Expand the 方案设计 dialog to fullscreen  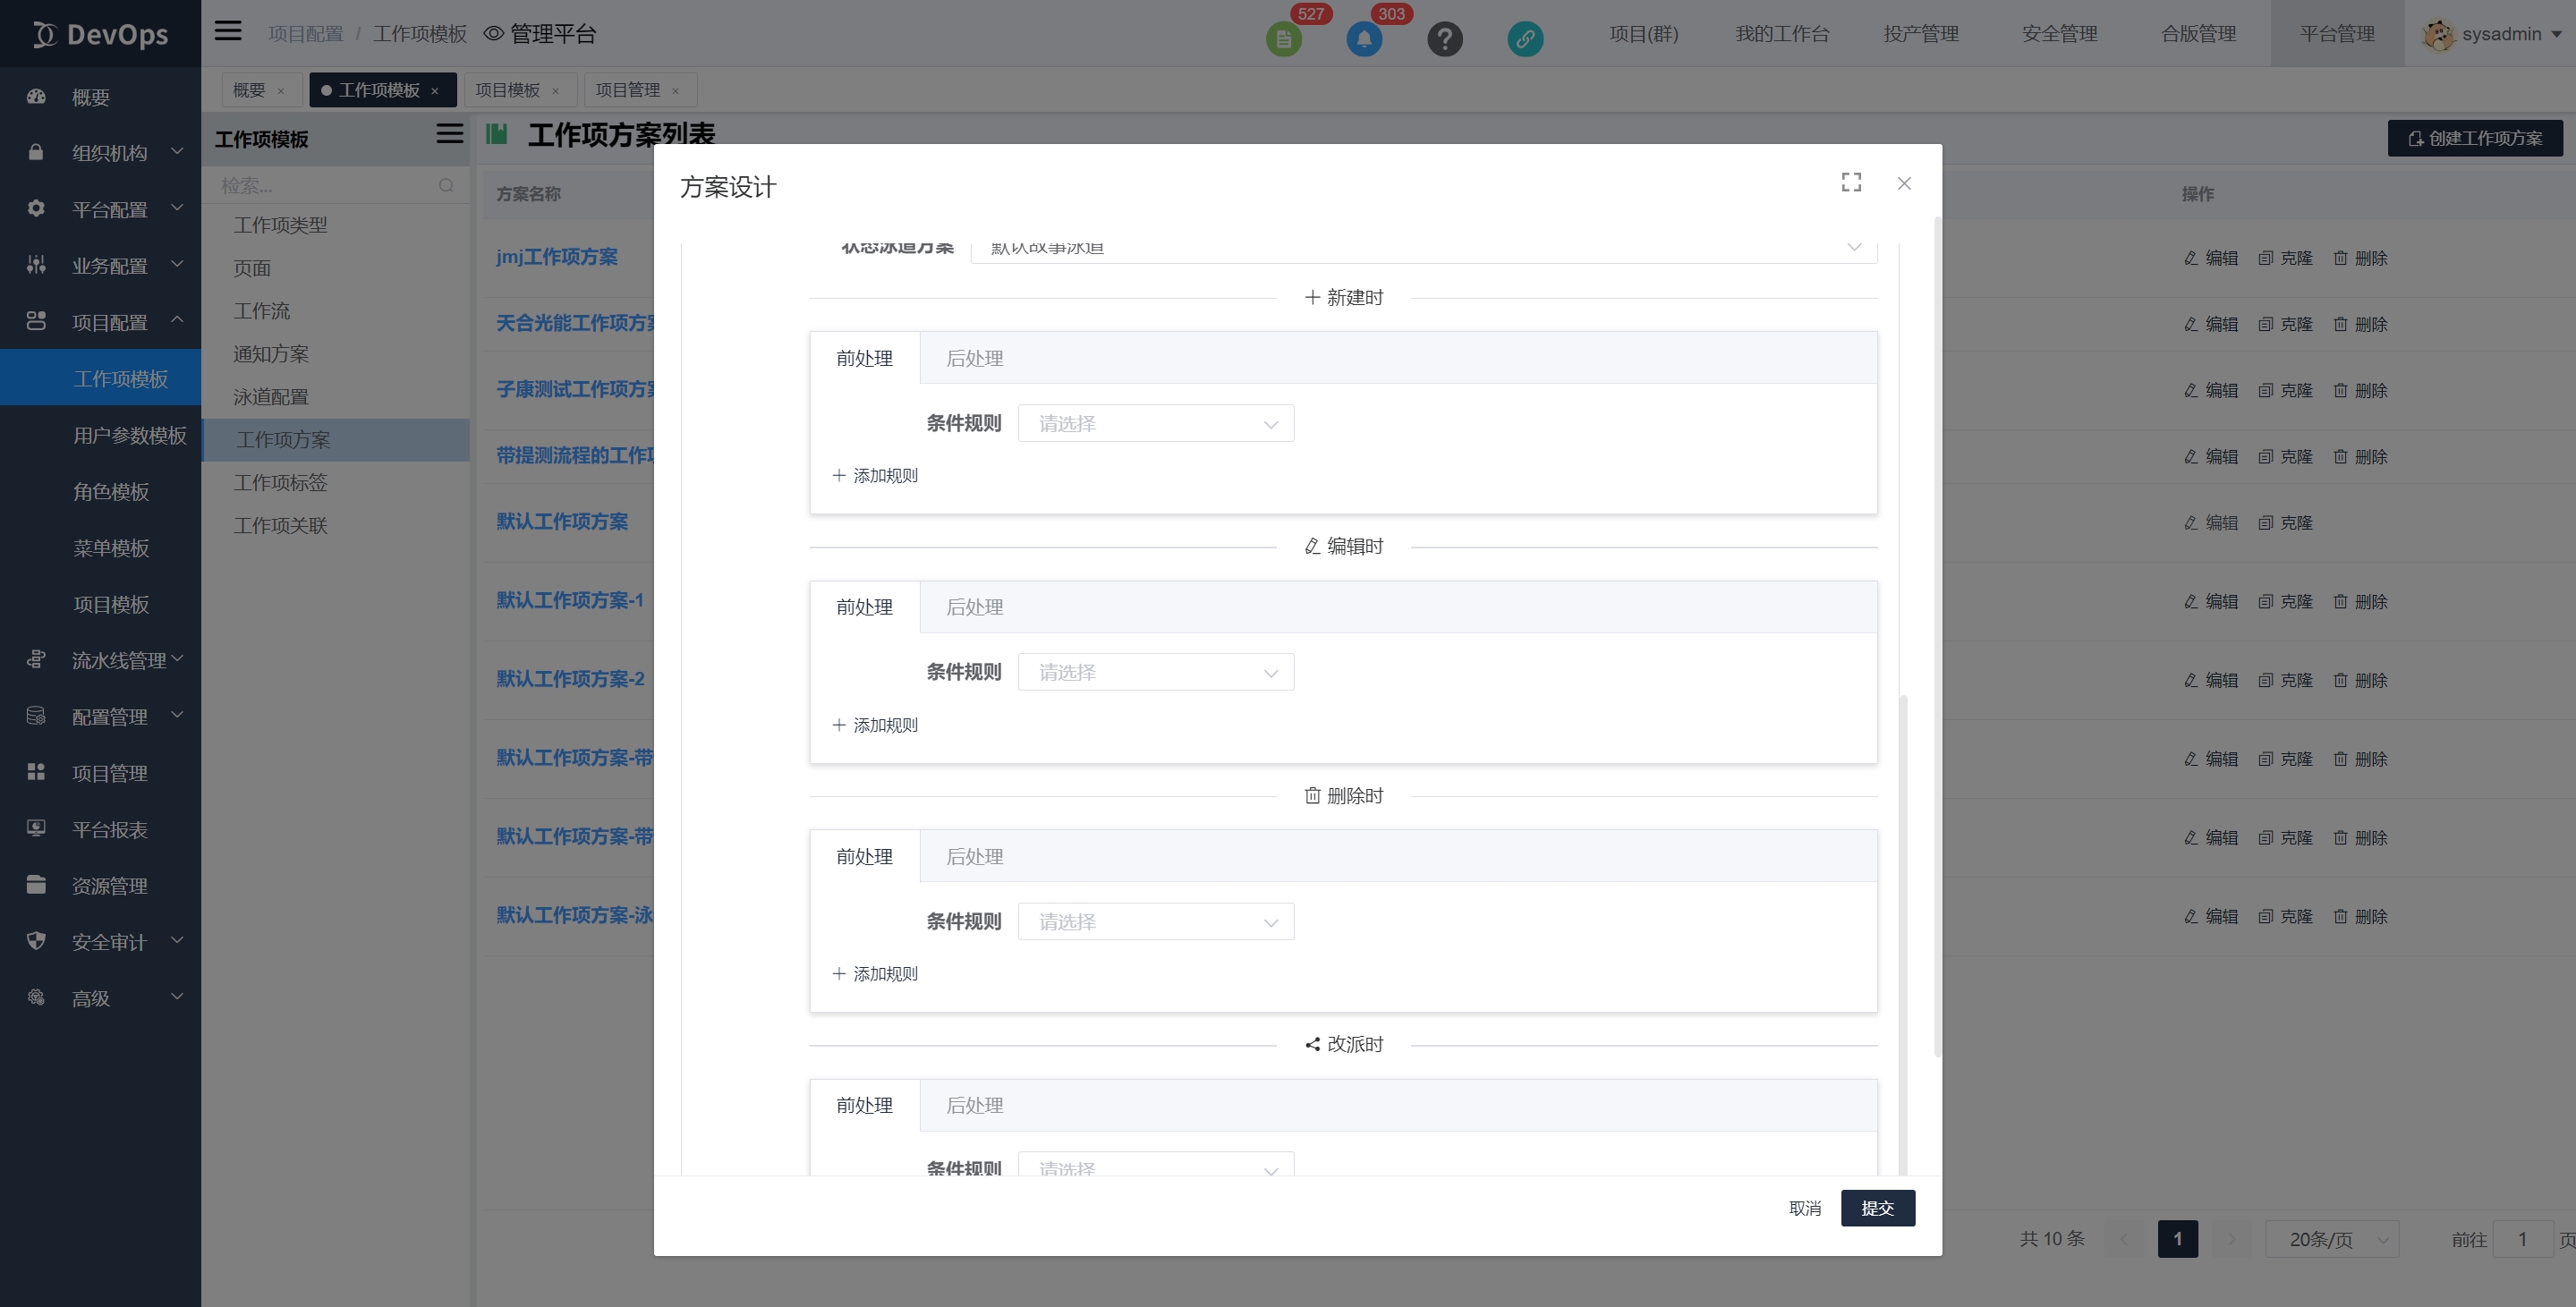point(1851,182)
